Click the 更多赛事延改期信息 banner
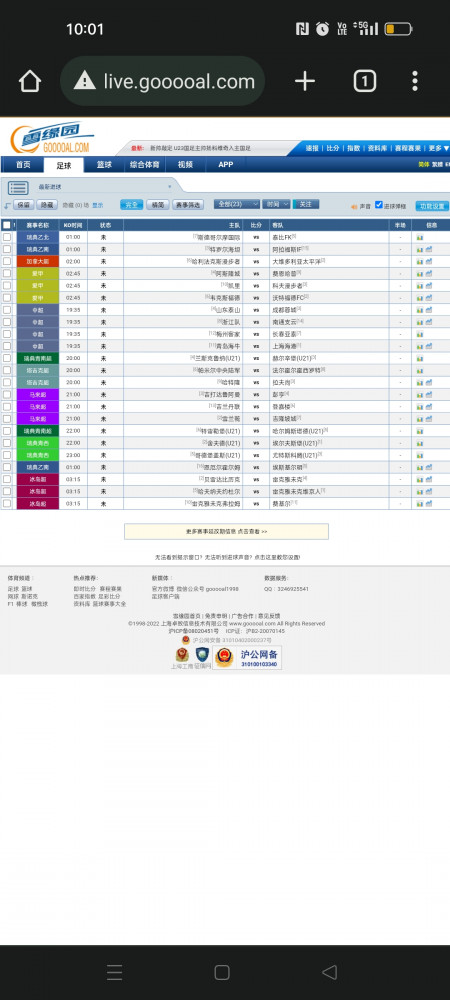The width and height of the screenshot is (450, 1000). point(226,531)
